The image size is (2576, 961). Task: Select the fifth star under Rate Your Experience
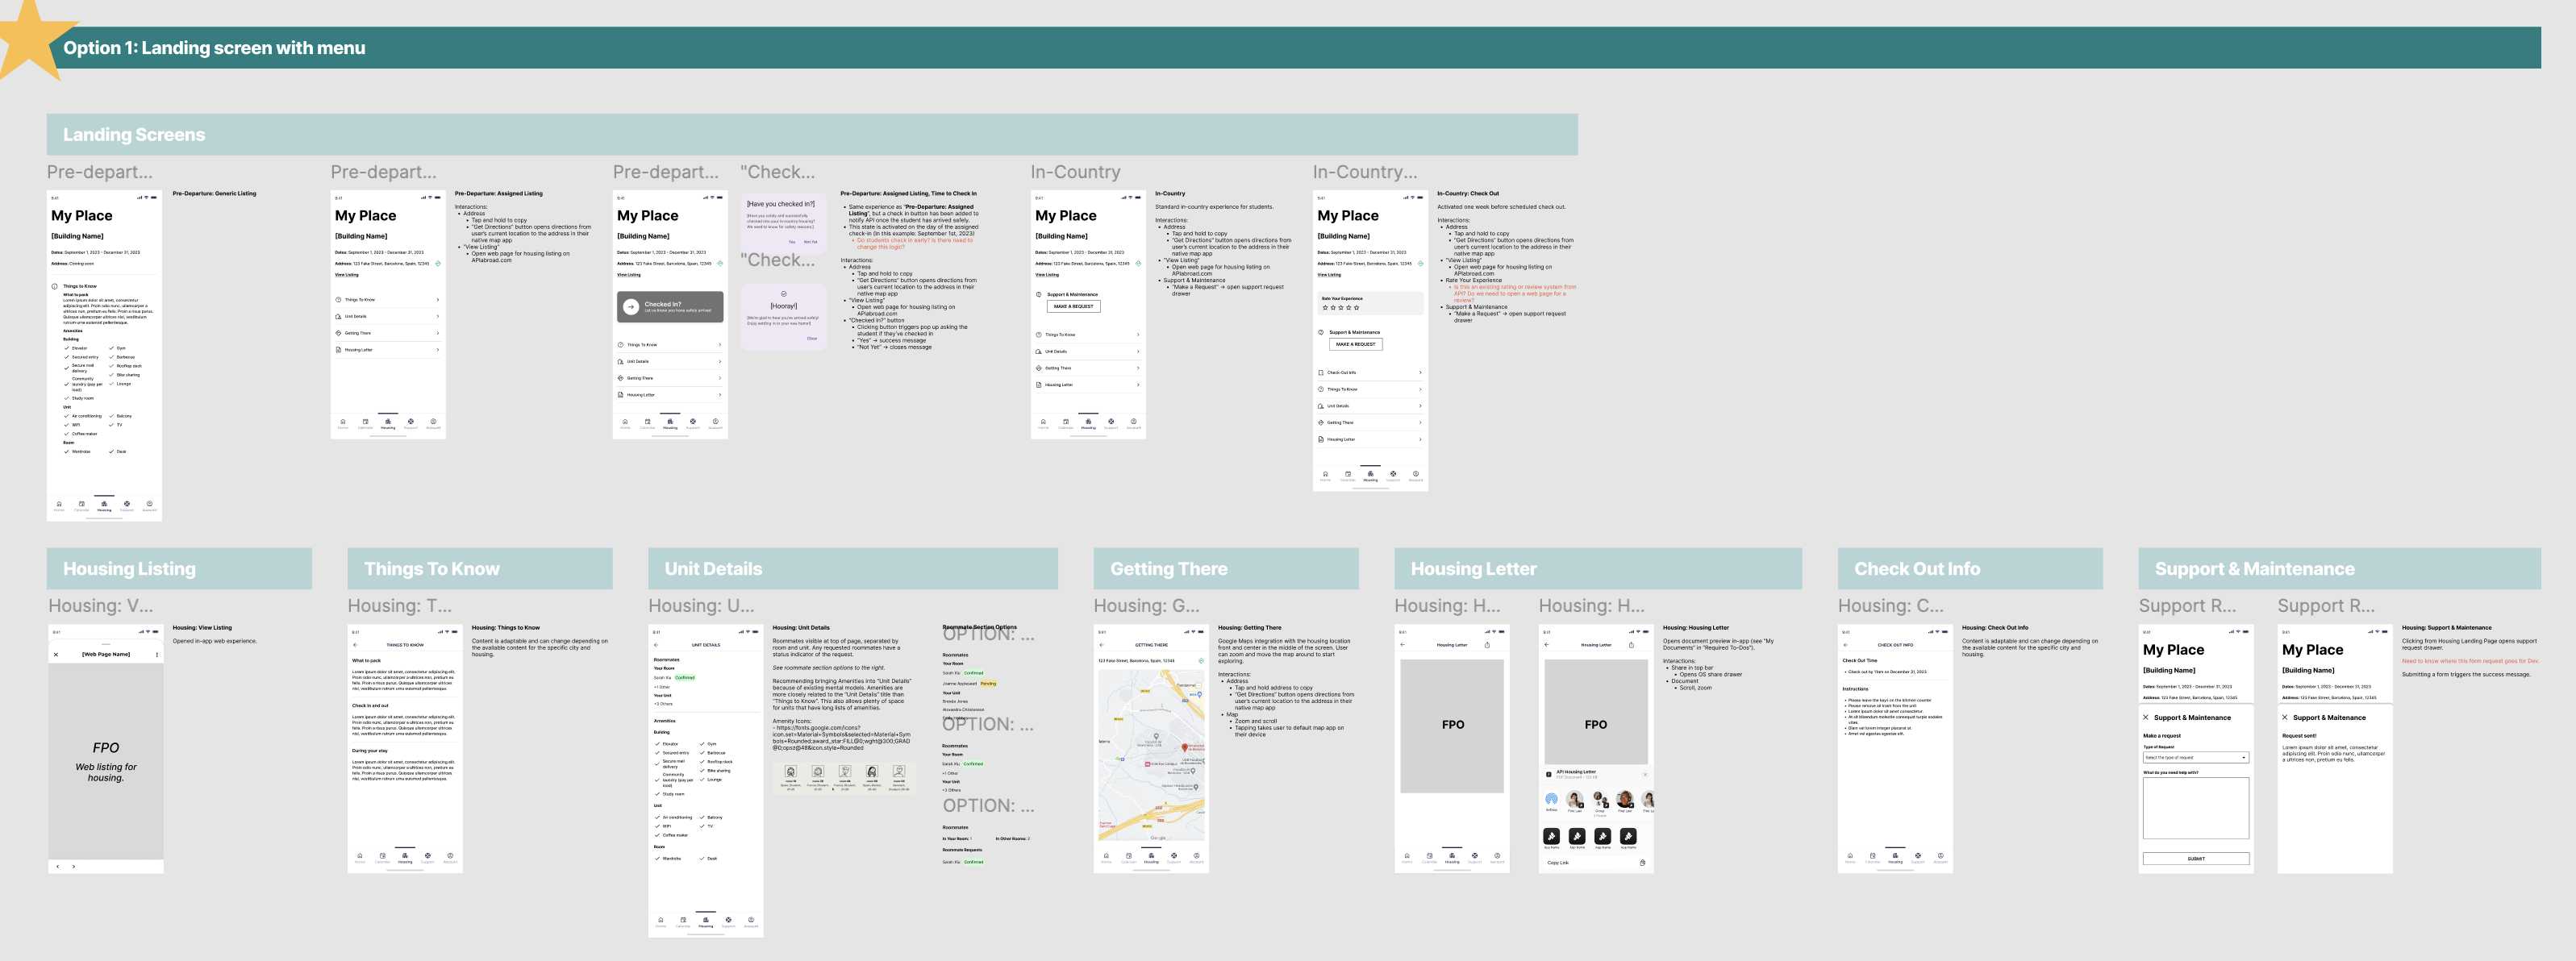[x=1357, y=308]
